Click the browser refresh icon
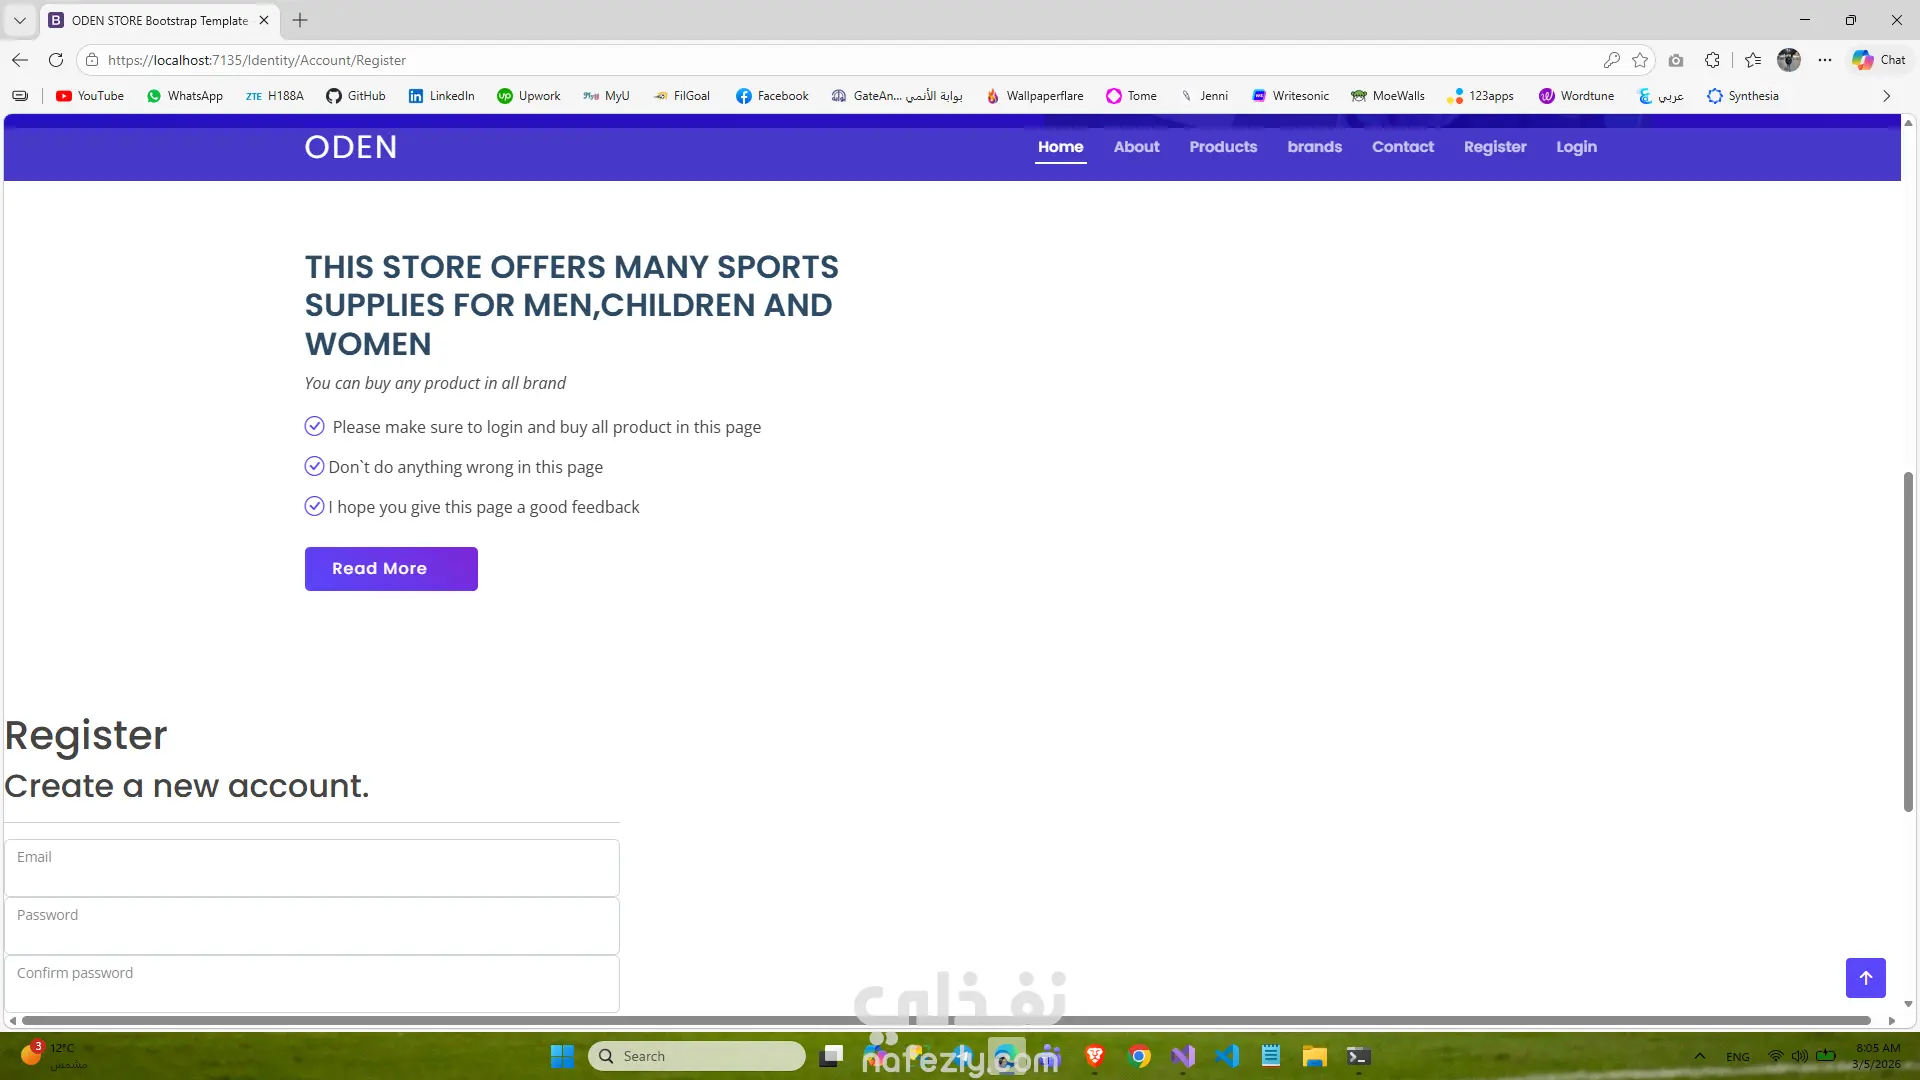1920x1080 pixels. coord(56,60)
